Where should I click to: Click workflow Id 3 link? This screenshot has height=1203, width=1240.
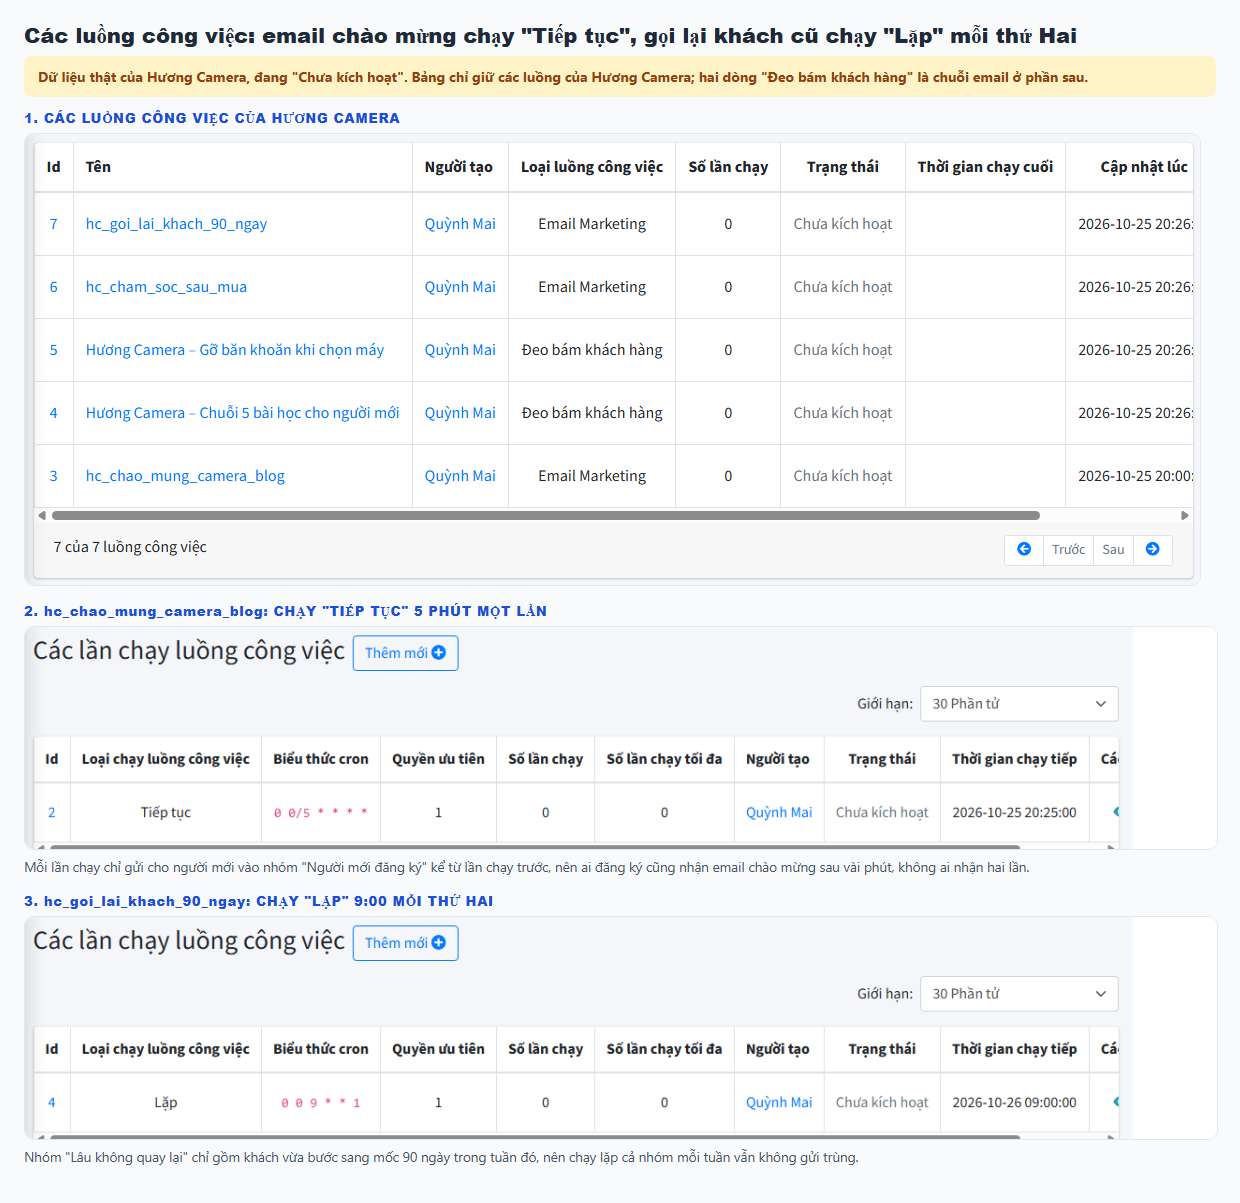click(x=54, y=476)
